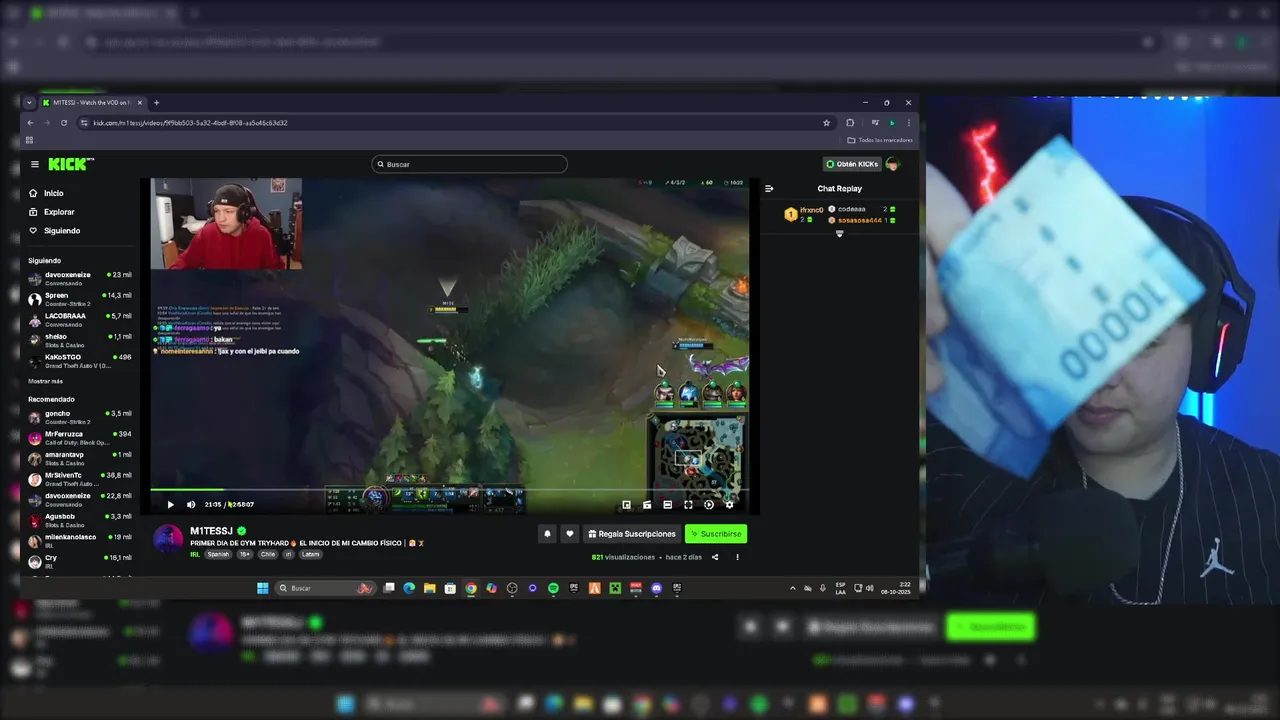Open the browser extensions icon
The height and width of the screenshot is (720, 1280).
tap(850, 123)
